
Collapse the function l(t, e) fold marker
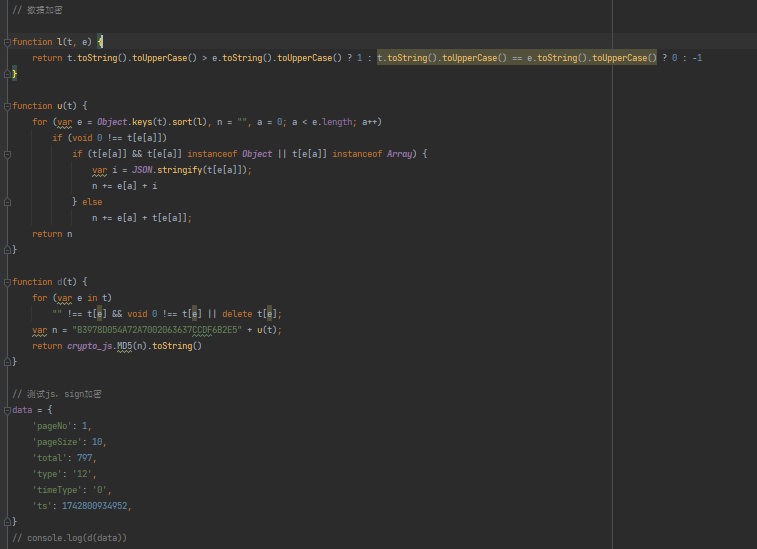(7, 42)
